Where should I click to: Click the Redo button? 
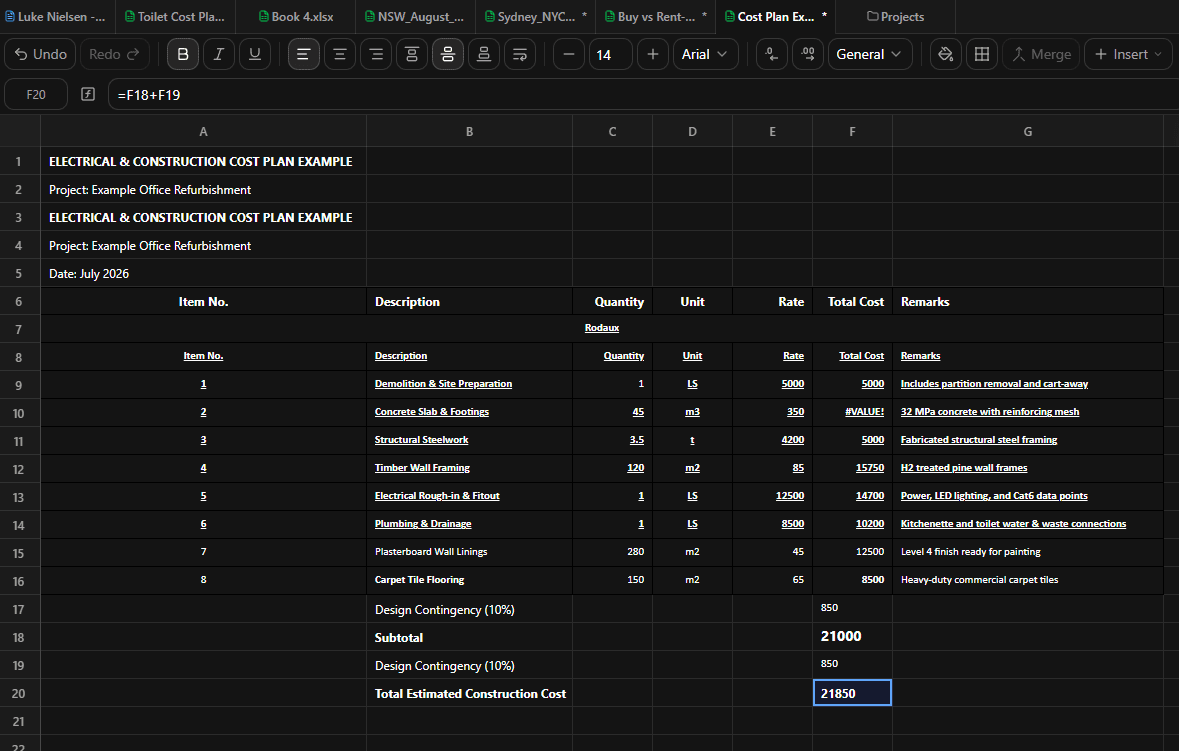[x=114, y=54]
